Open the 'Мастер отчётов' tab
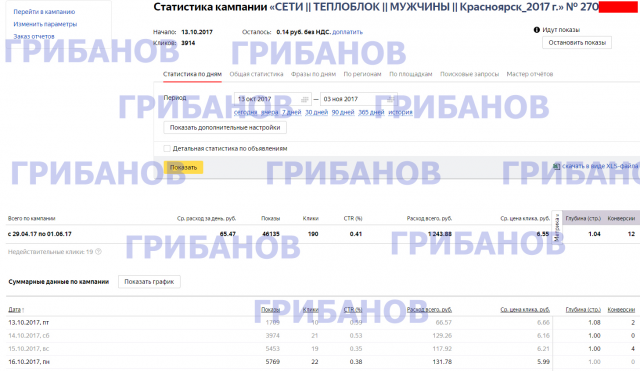Image resolution: width=640 pixels, height=371 pixels. (x=530, y=74)
